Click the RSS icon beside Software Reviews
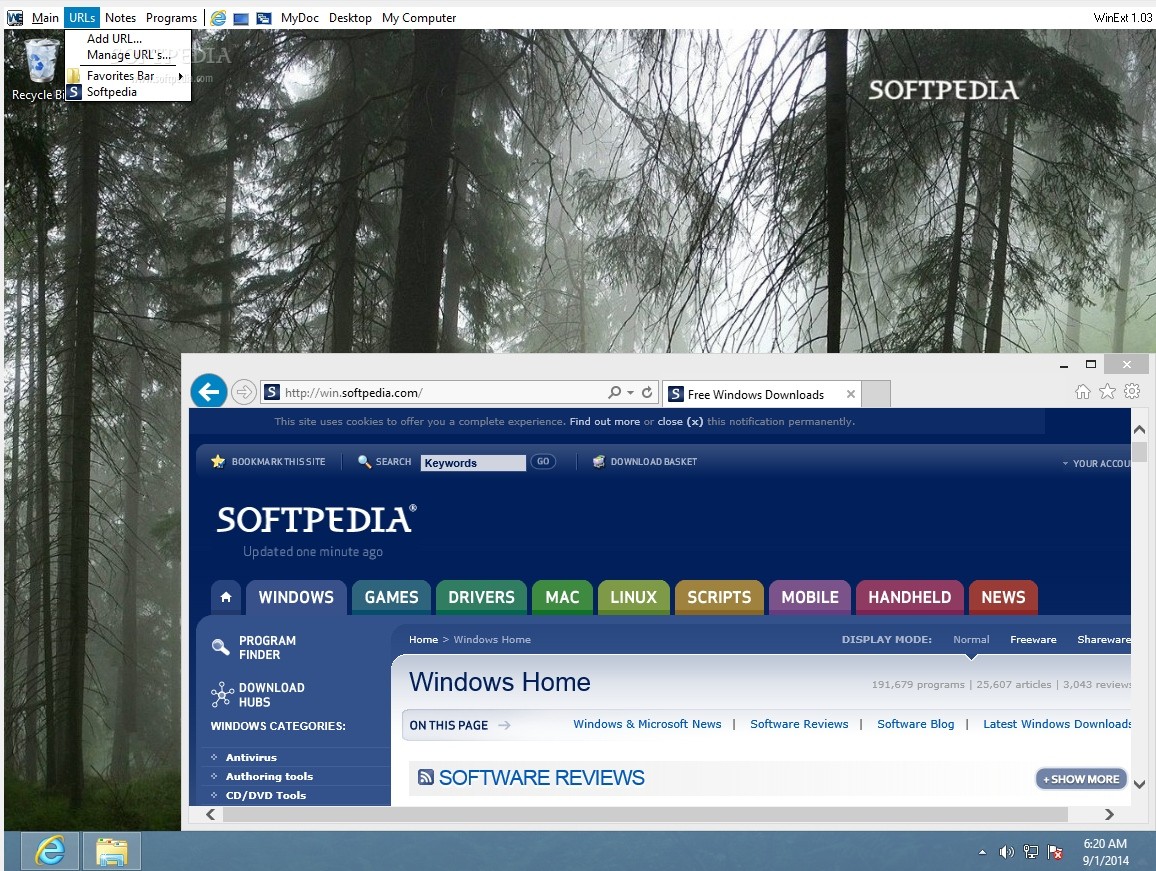 [425, 777]
